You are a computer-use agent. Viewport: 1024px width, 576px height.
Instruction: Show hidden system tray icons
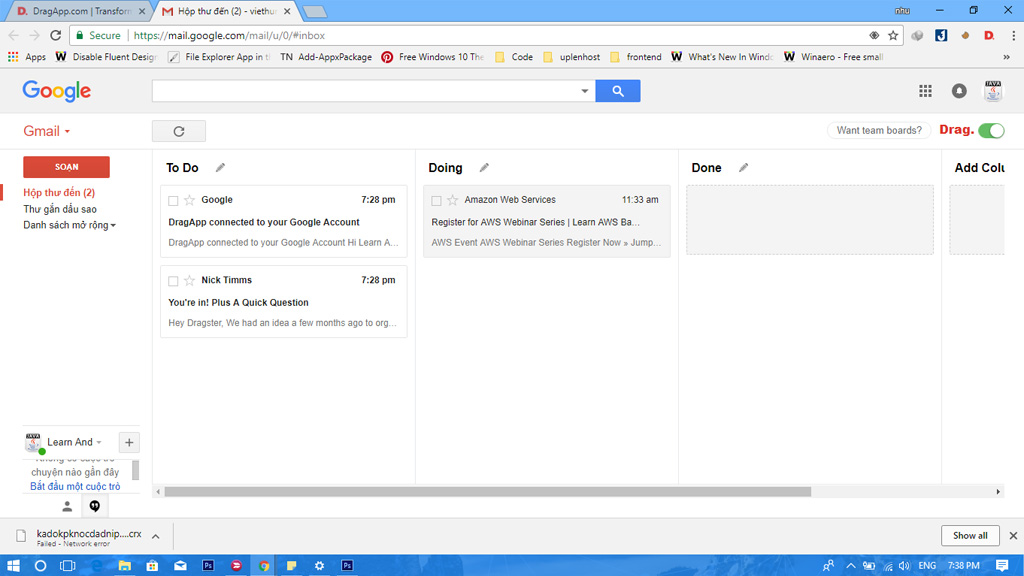850,566
